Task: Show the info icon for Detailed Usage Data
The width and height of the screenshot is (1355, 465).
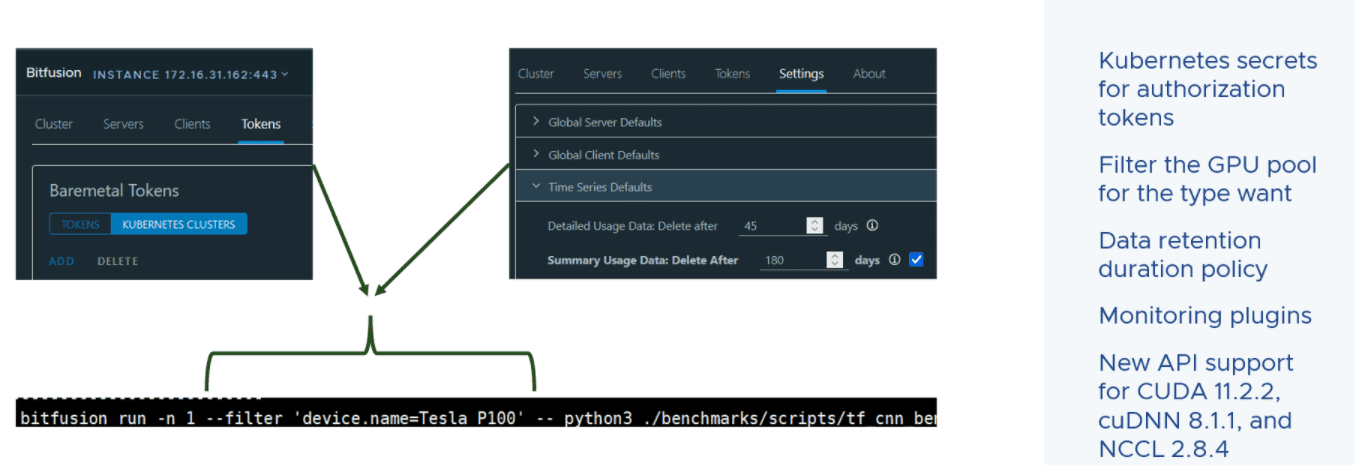Action: [872, 226]
